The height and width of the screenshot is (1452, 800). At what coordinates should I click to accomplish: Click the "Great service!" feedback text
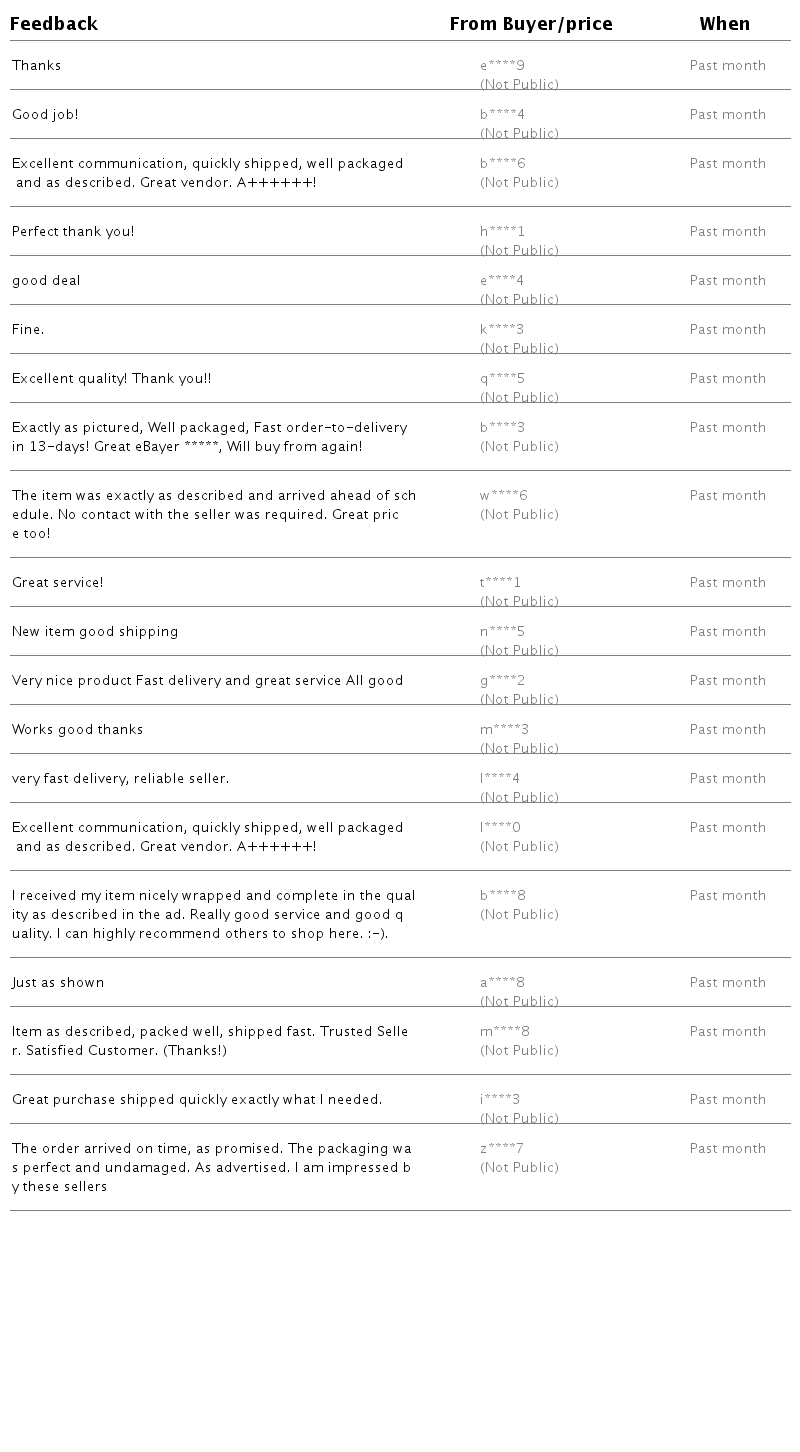(x=58, y=583)
